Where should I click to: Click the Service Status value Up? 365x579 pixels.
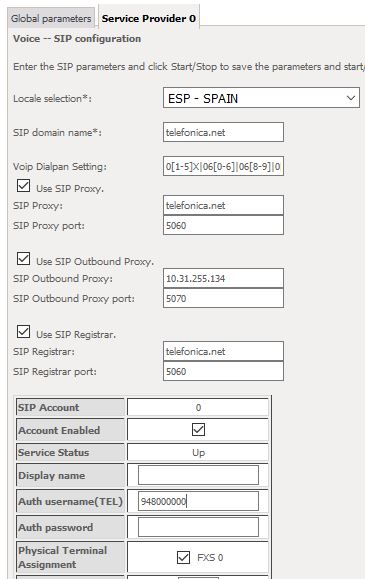pos(198,452)
